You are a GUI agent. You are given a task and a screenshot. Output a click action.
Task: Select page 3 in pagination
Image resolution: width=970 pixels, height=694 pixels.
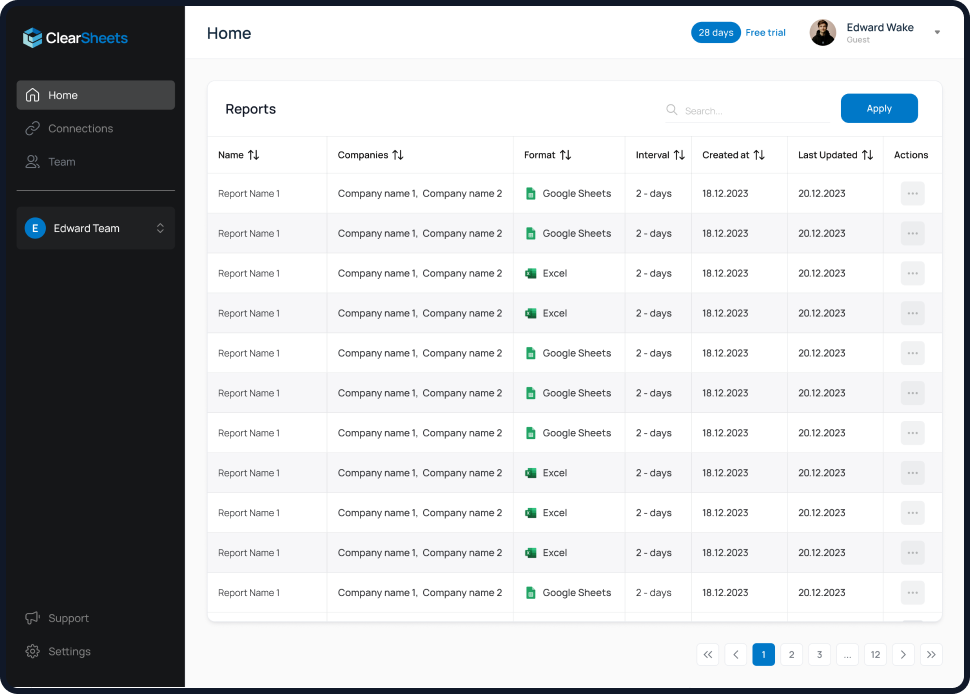[x=819, y=654]
